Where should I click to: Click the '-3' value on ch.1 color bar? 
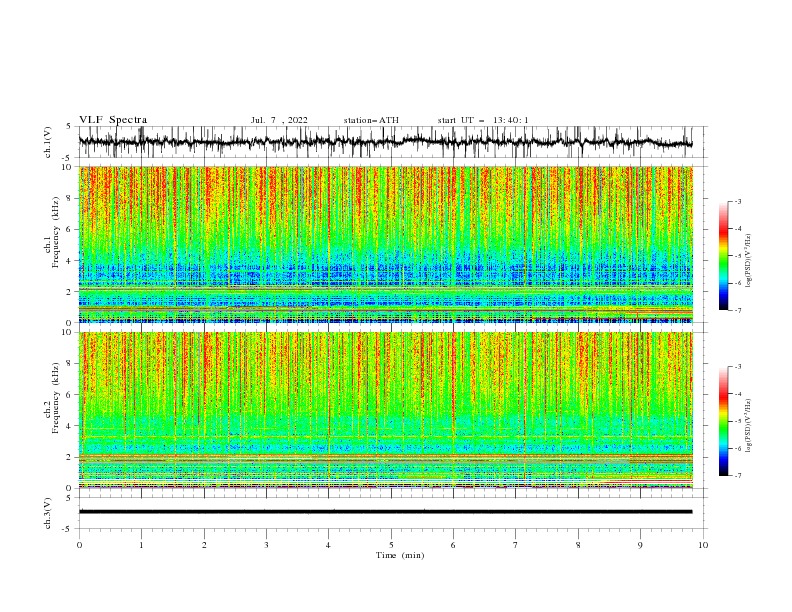[x=737, y=201]
